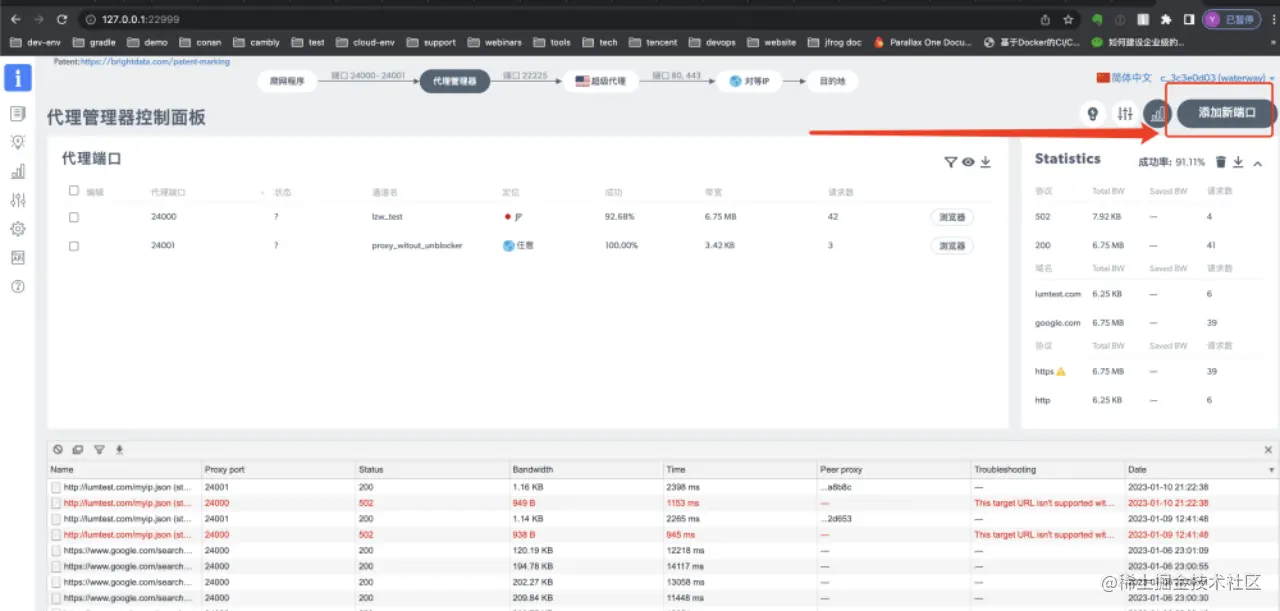This screenshot has width=1280, height=611.
Task: Click the round lightbulb tips button near header
Action: [1093, 114]
